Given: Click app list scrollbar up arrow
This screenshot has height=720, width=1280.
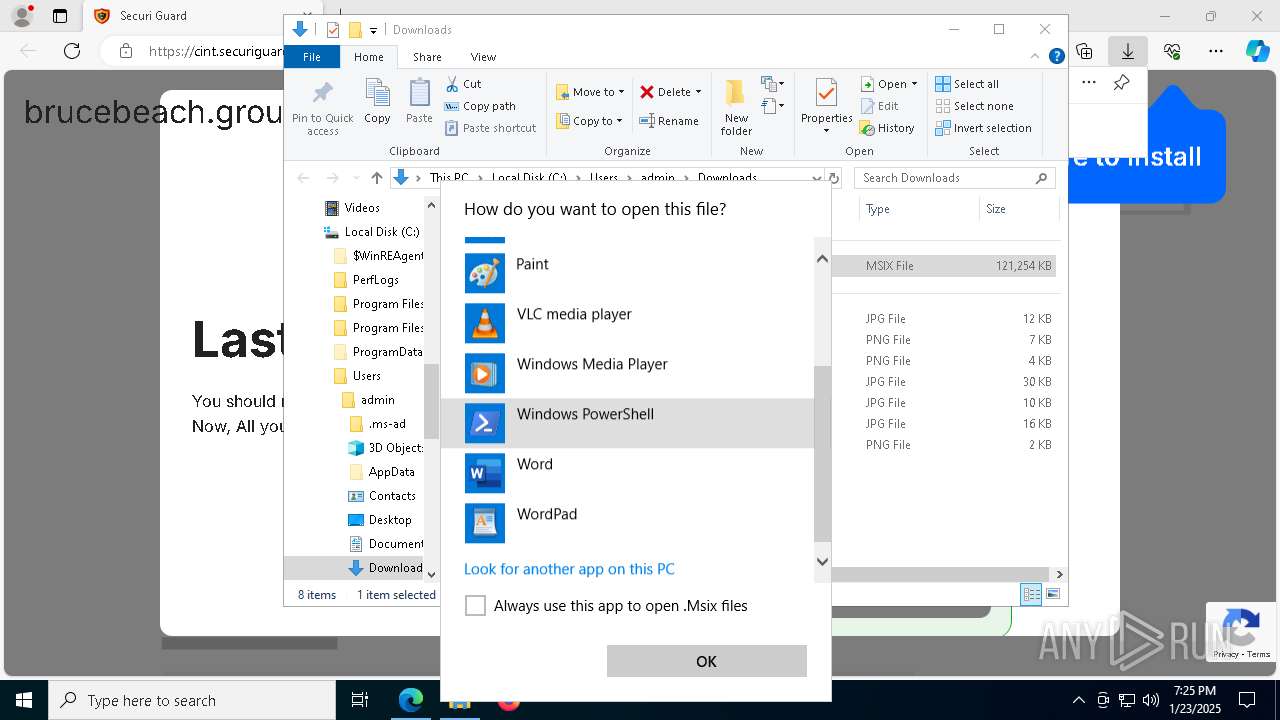Looking at the screenshot, I should tap(823, 259).
